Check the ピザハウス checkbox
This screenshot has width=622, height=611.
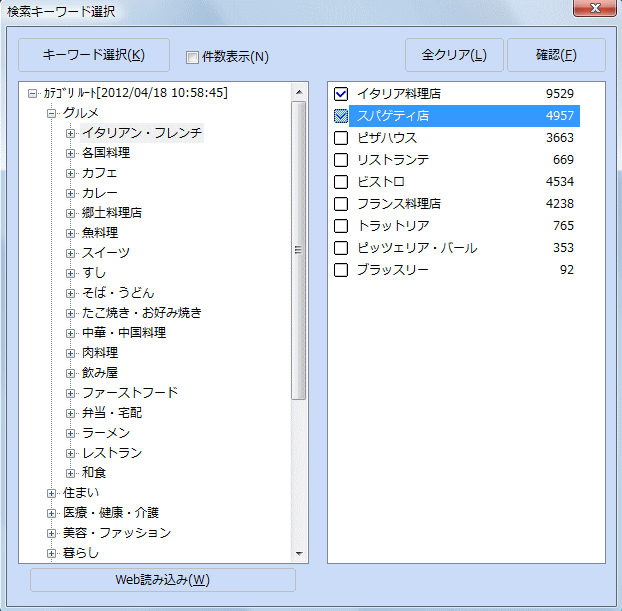[x=341, y=138]
